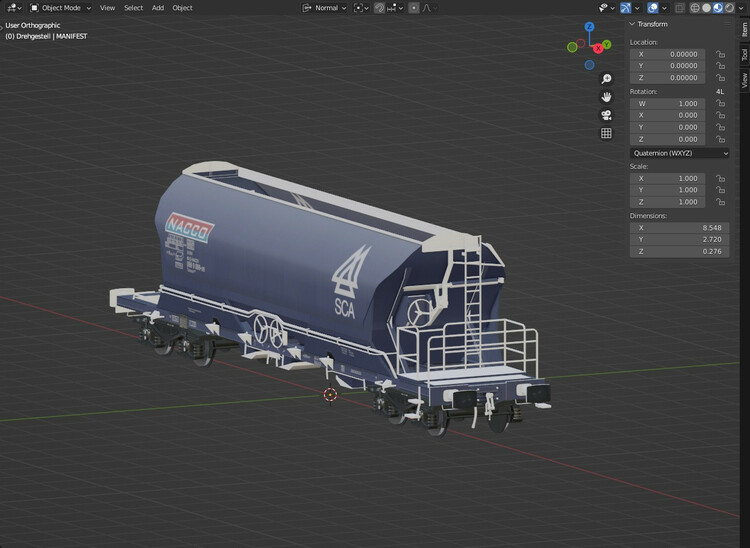This screenshot has height=548, width=750.
Task: Click the Location Y field
Action: pyautogui.click(x=667, y=66)
